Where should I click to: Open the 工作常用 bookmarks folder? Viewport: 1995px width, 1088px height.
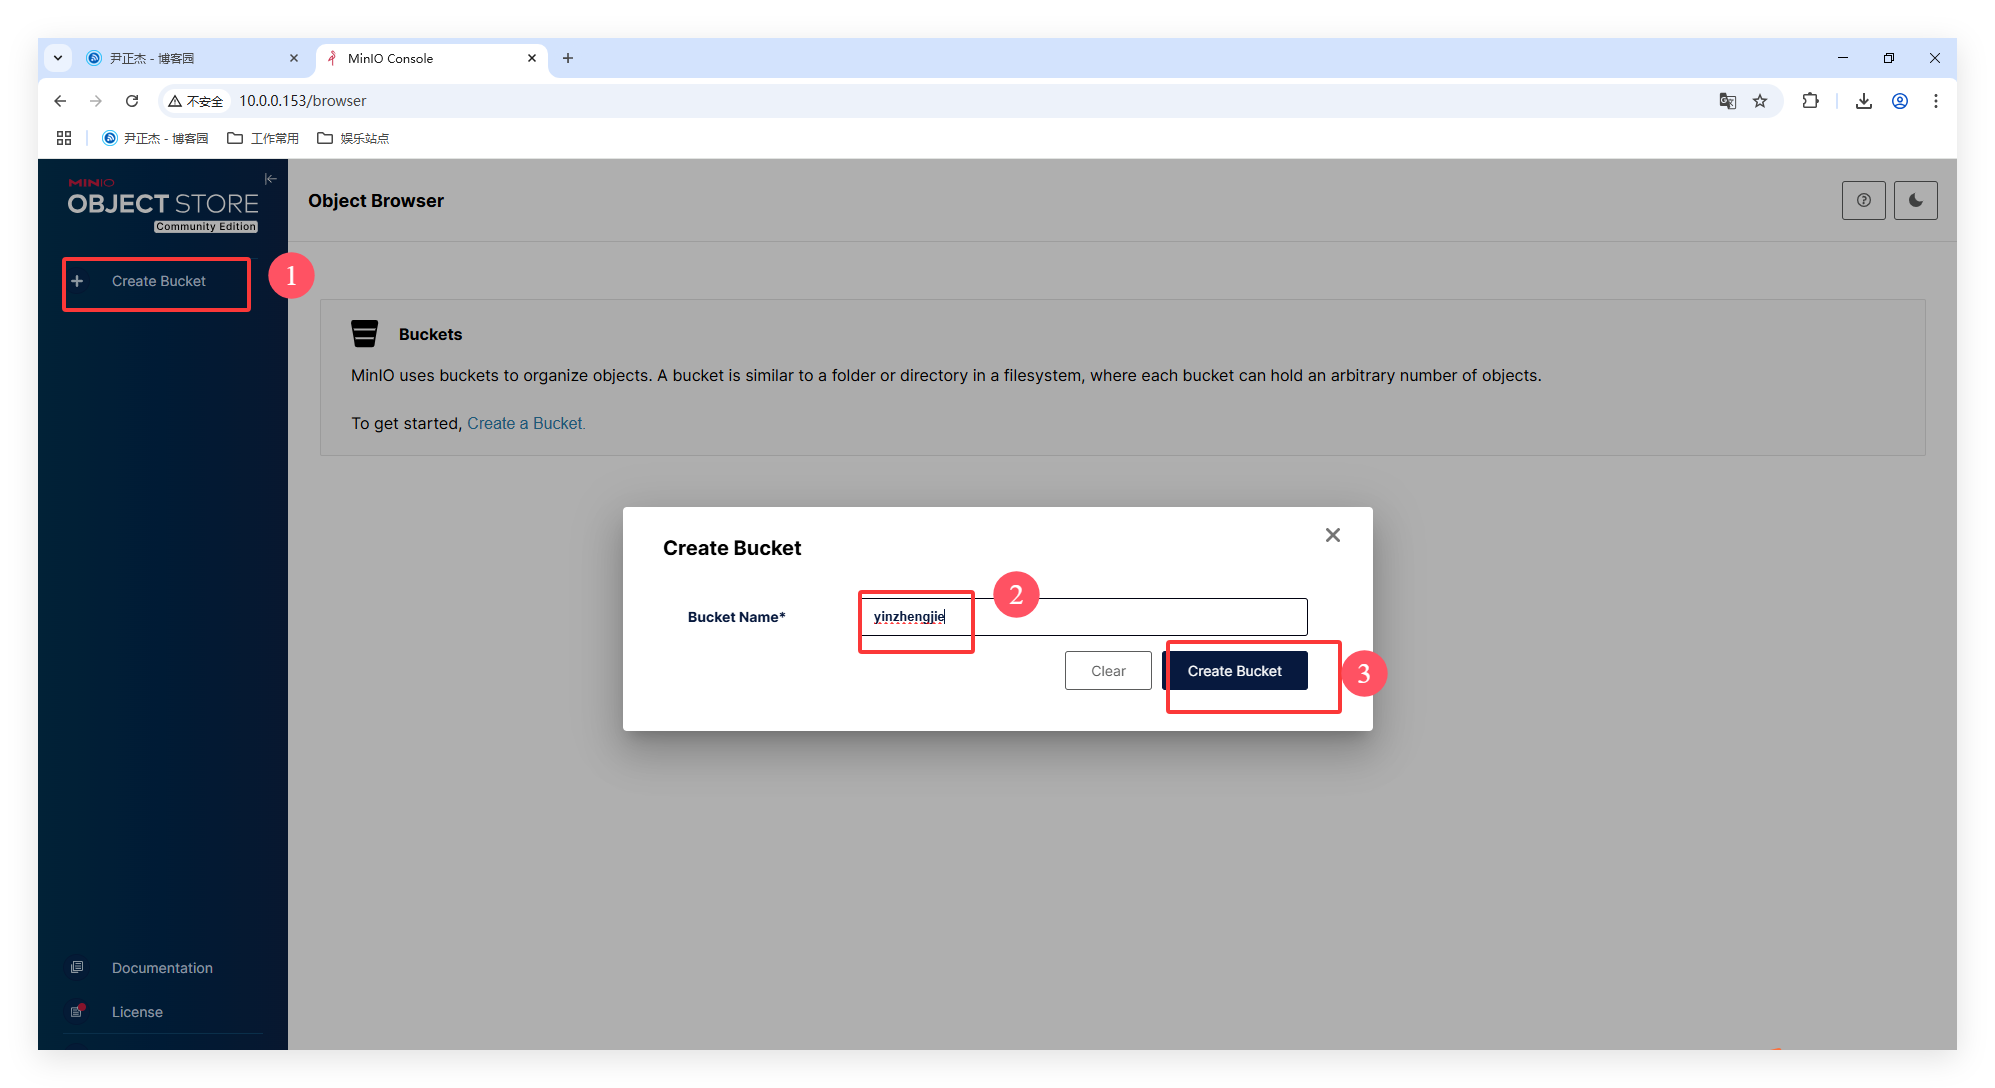coord(263,138)
